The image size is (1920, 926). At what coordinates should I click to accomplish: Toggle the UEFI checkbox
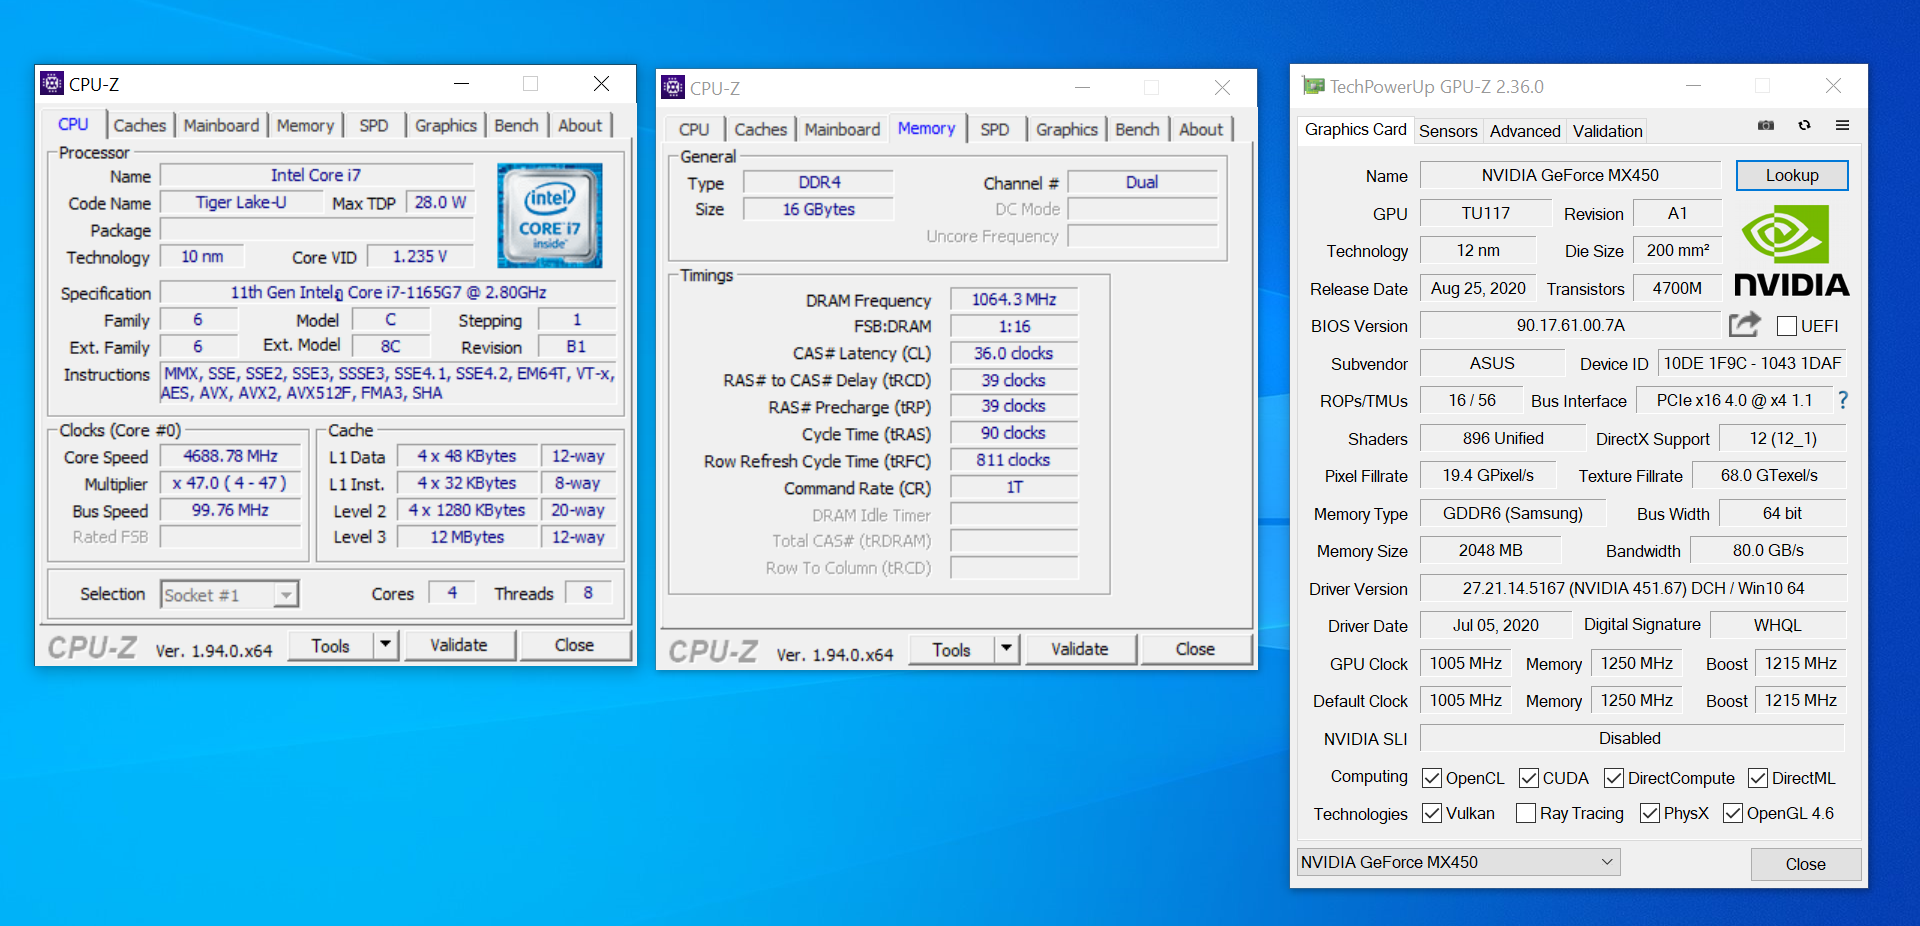(1787, 326)
